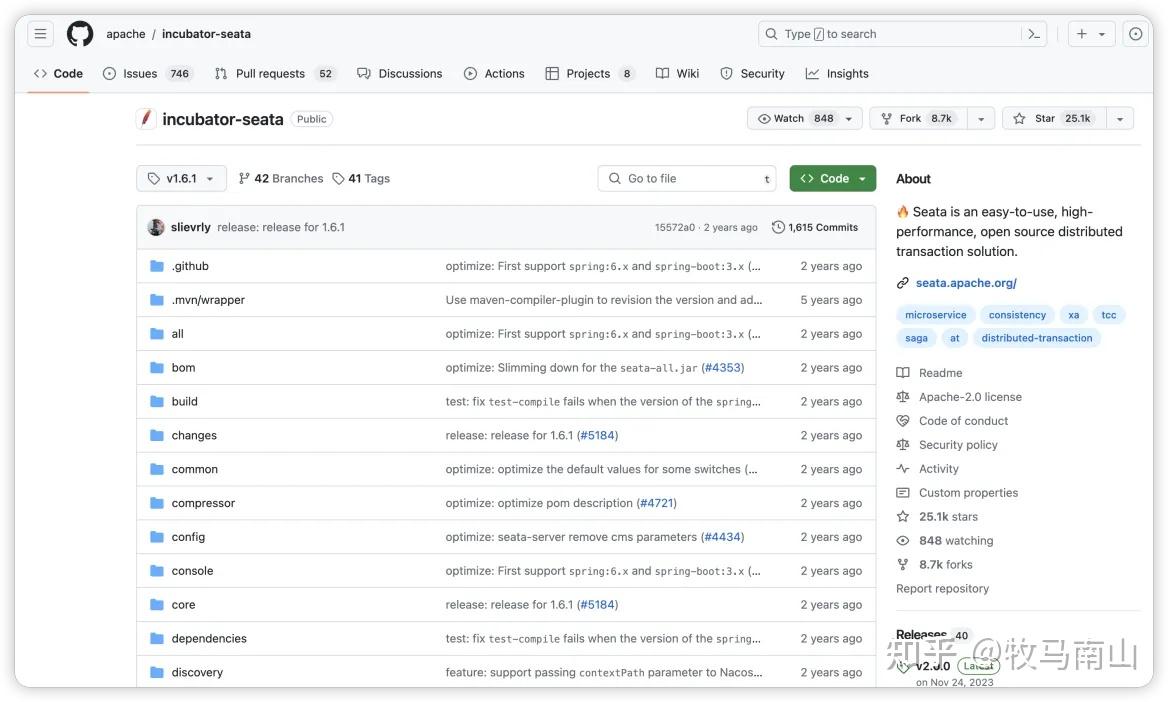Screen dimensions: 1168x702
Task: Open the Security tab
Action: [x=752, y=73]
